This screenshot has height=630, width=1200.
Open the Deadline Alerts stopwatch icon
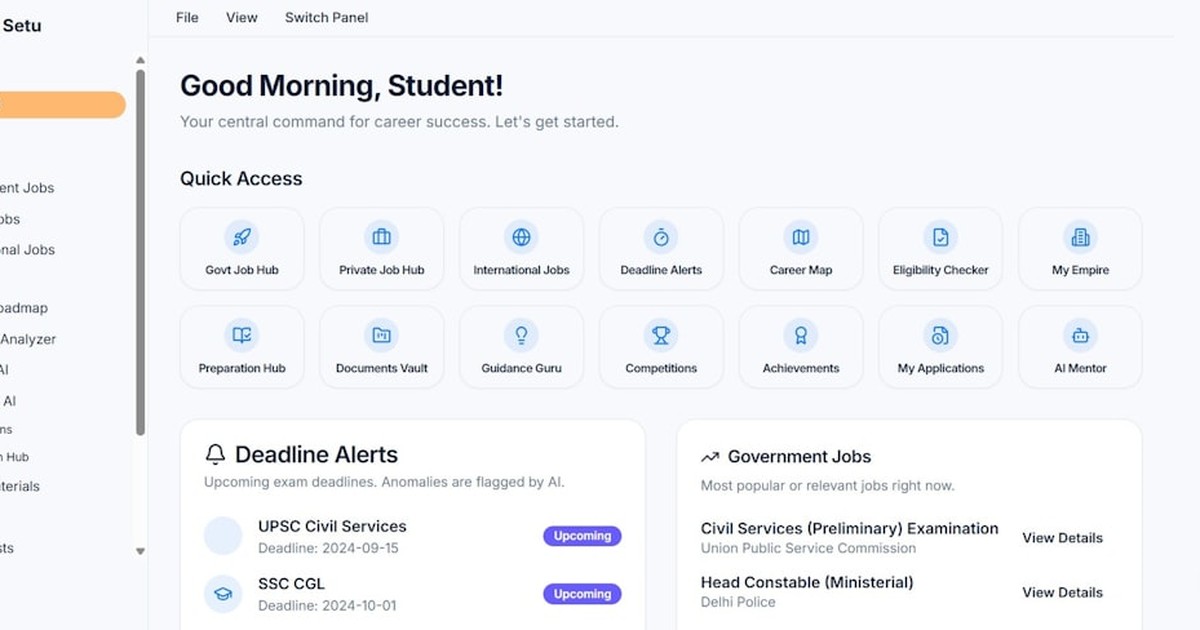click(x=661, y=237)
